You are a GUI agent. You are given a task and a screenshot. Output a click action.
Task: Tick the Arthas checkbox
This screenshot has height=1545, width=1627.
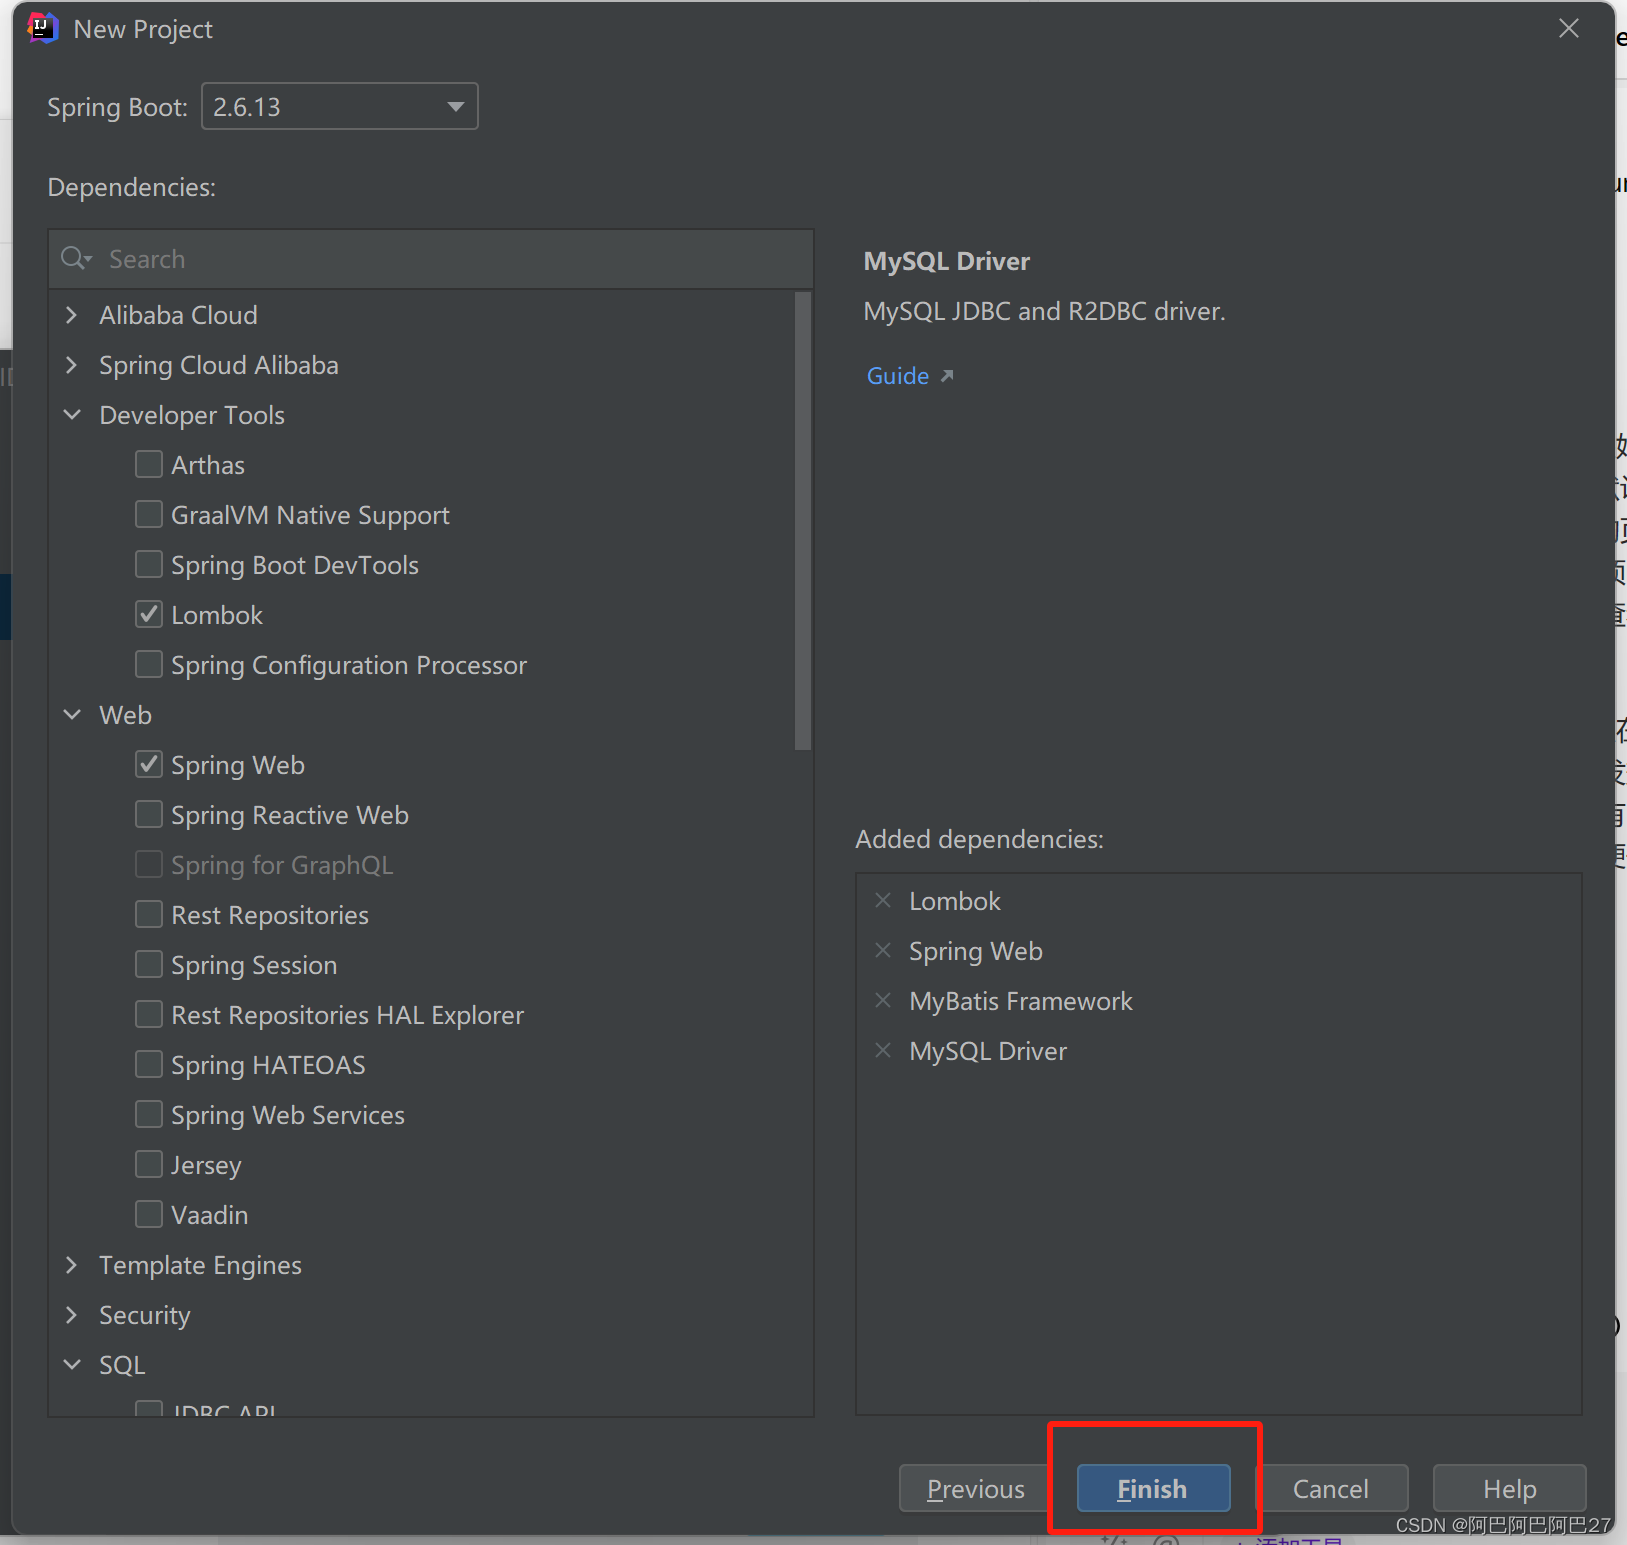[149, 464]
